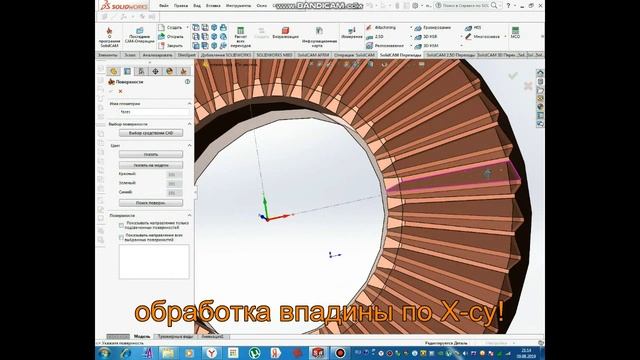Click the iMachining operation icon

(369, 27)
